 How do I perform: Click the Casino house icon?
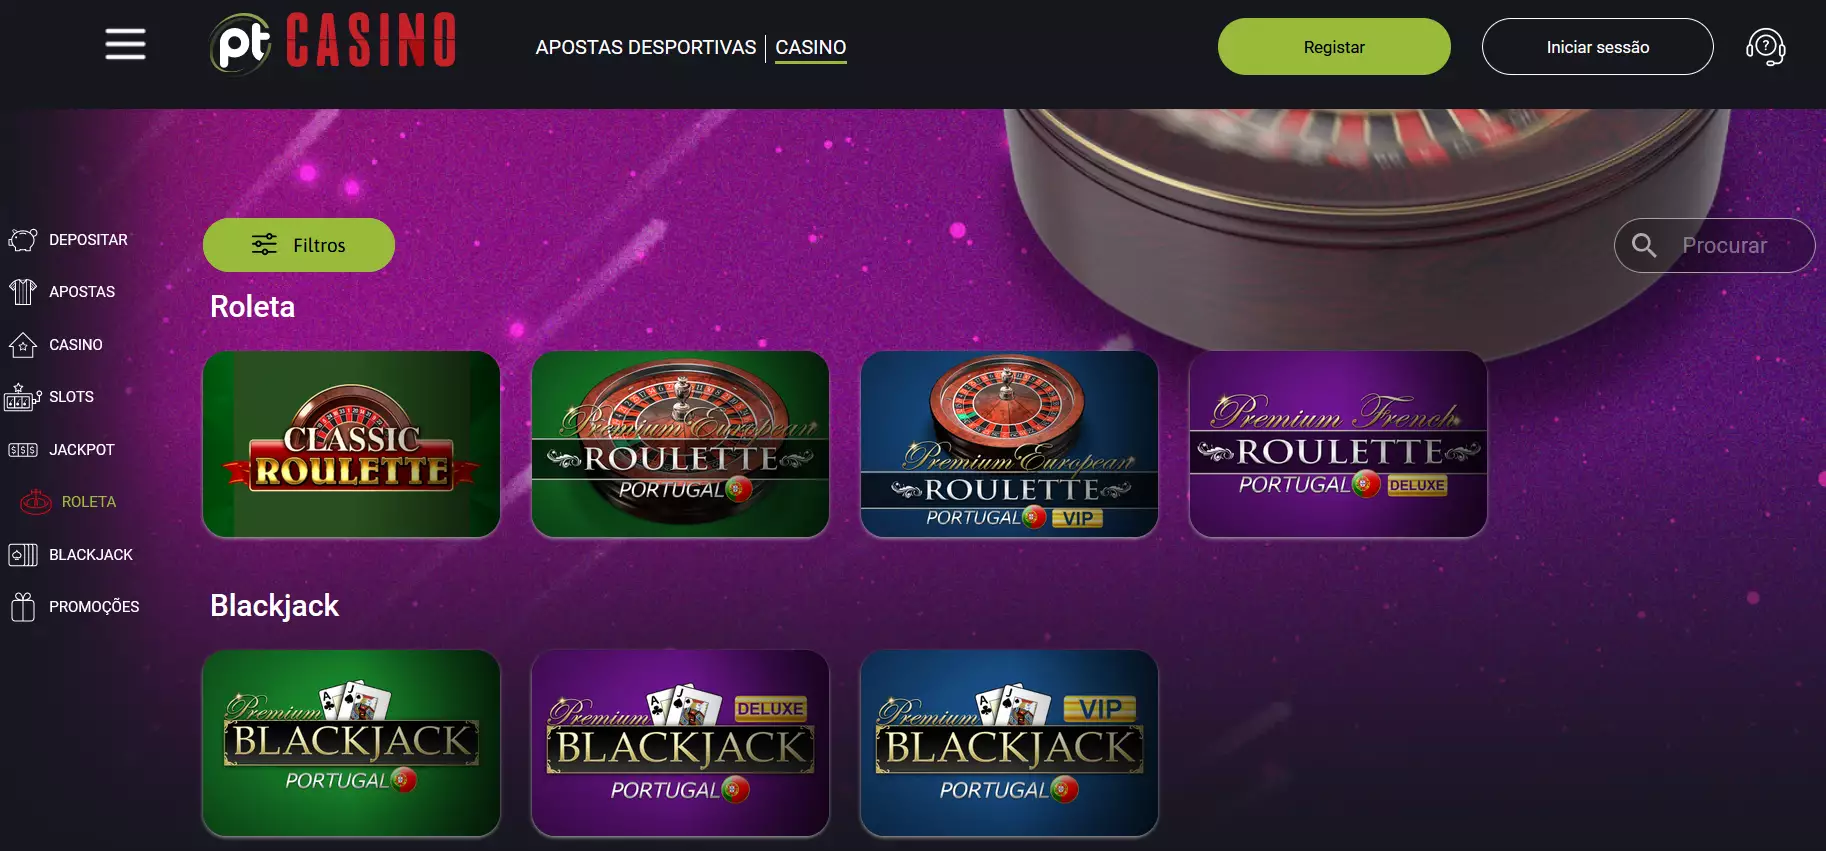coord(23,345)
